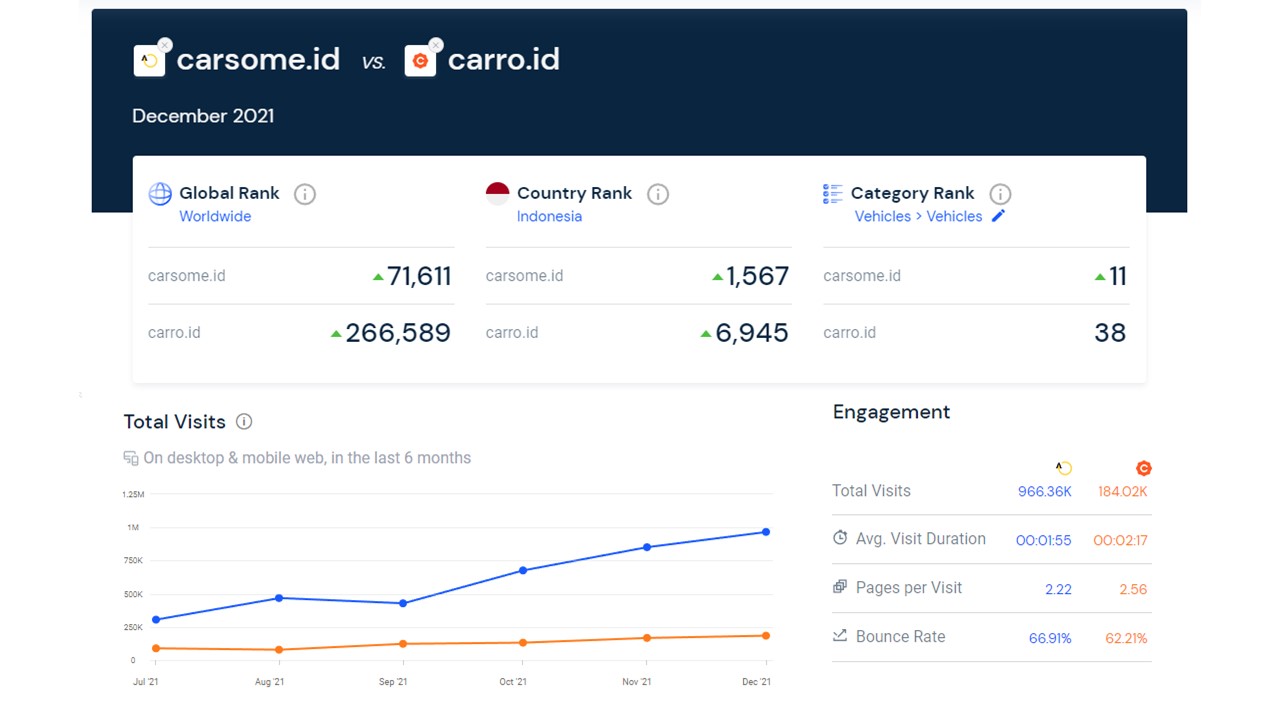Edit the category with the pencil icon
This screenshot has width=1280, height=720.
tap(998, 216)
